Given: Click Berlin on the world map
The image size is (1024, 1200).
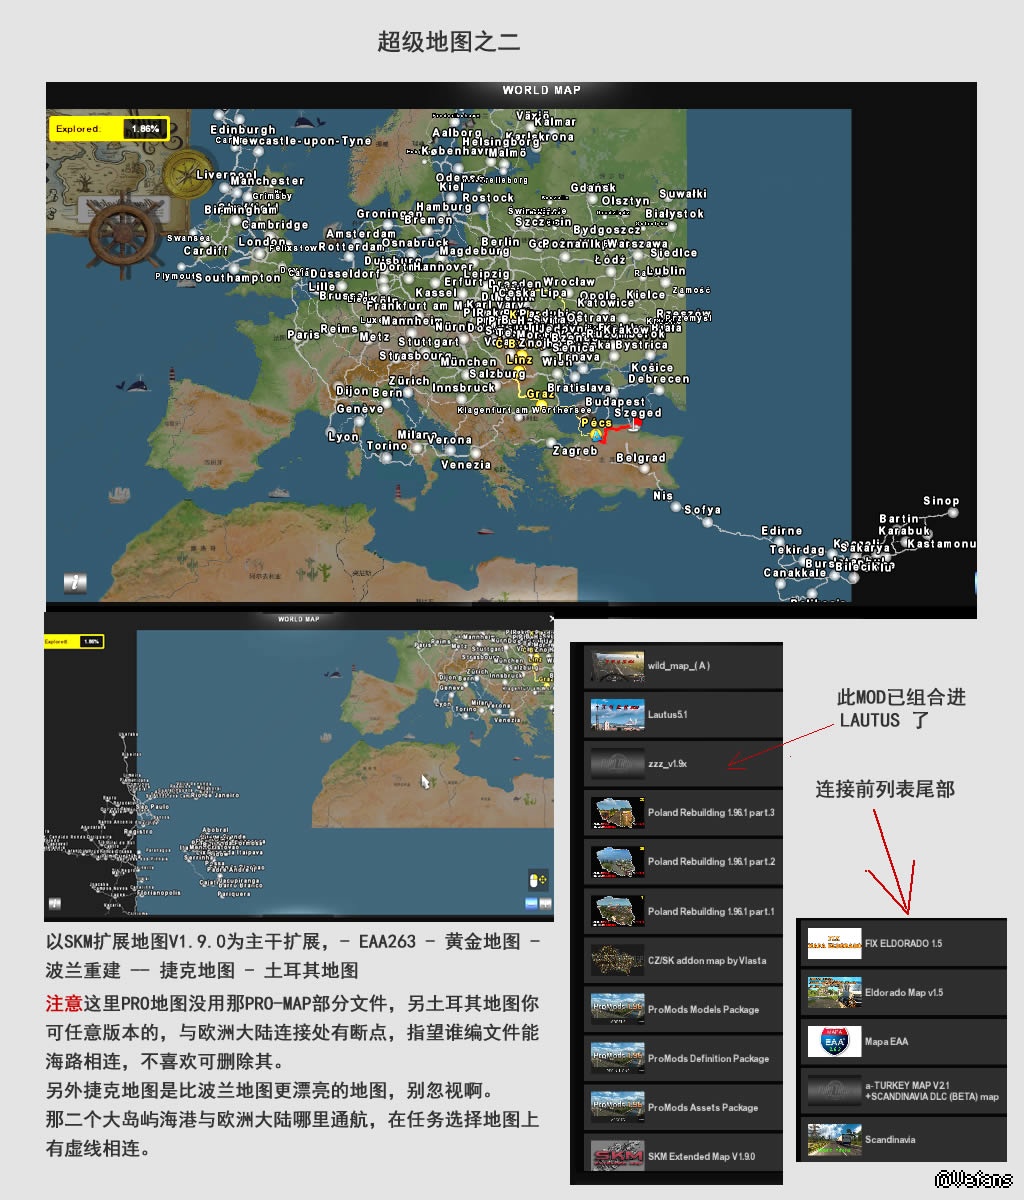Looking at the screenshot, I should click(500, 241).
